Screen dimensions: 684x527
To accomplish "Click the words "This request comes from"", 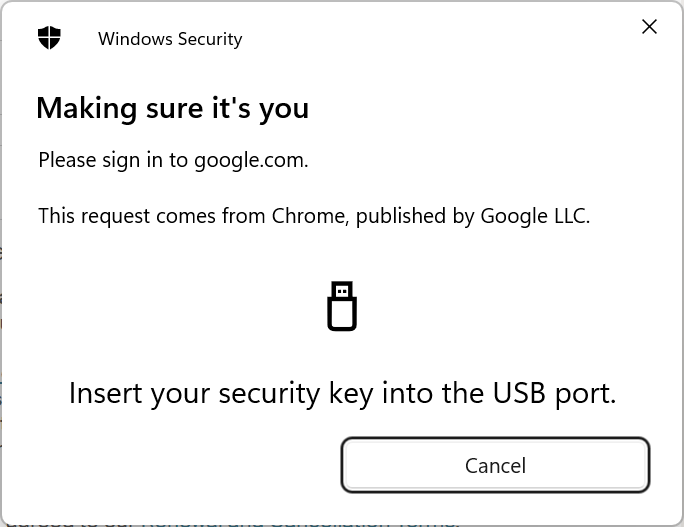I will coord(152,216).
